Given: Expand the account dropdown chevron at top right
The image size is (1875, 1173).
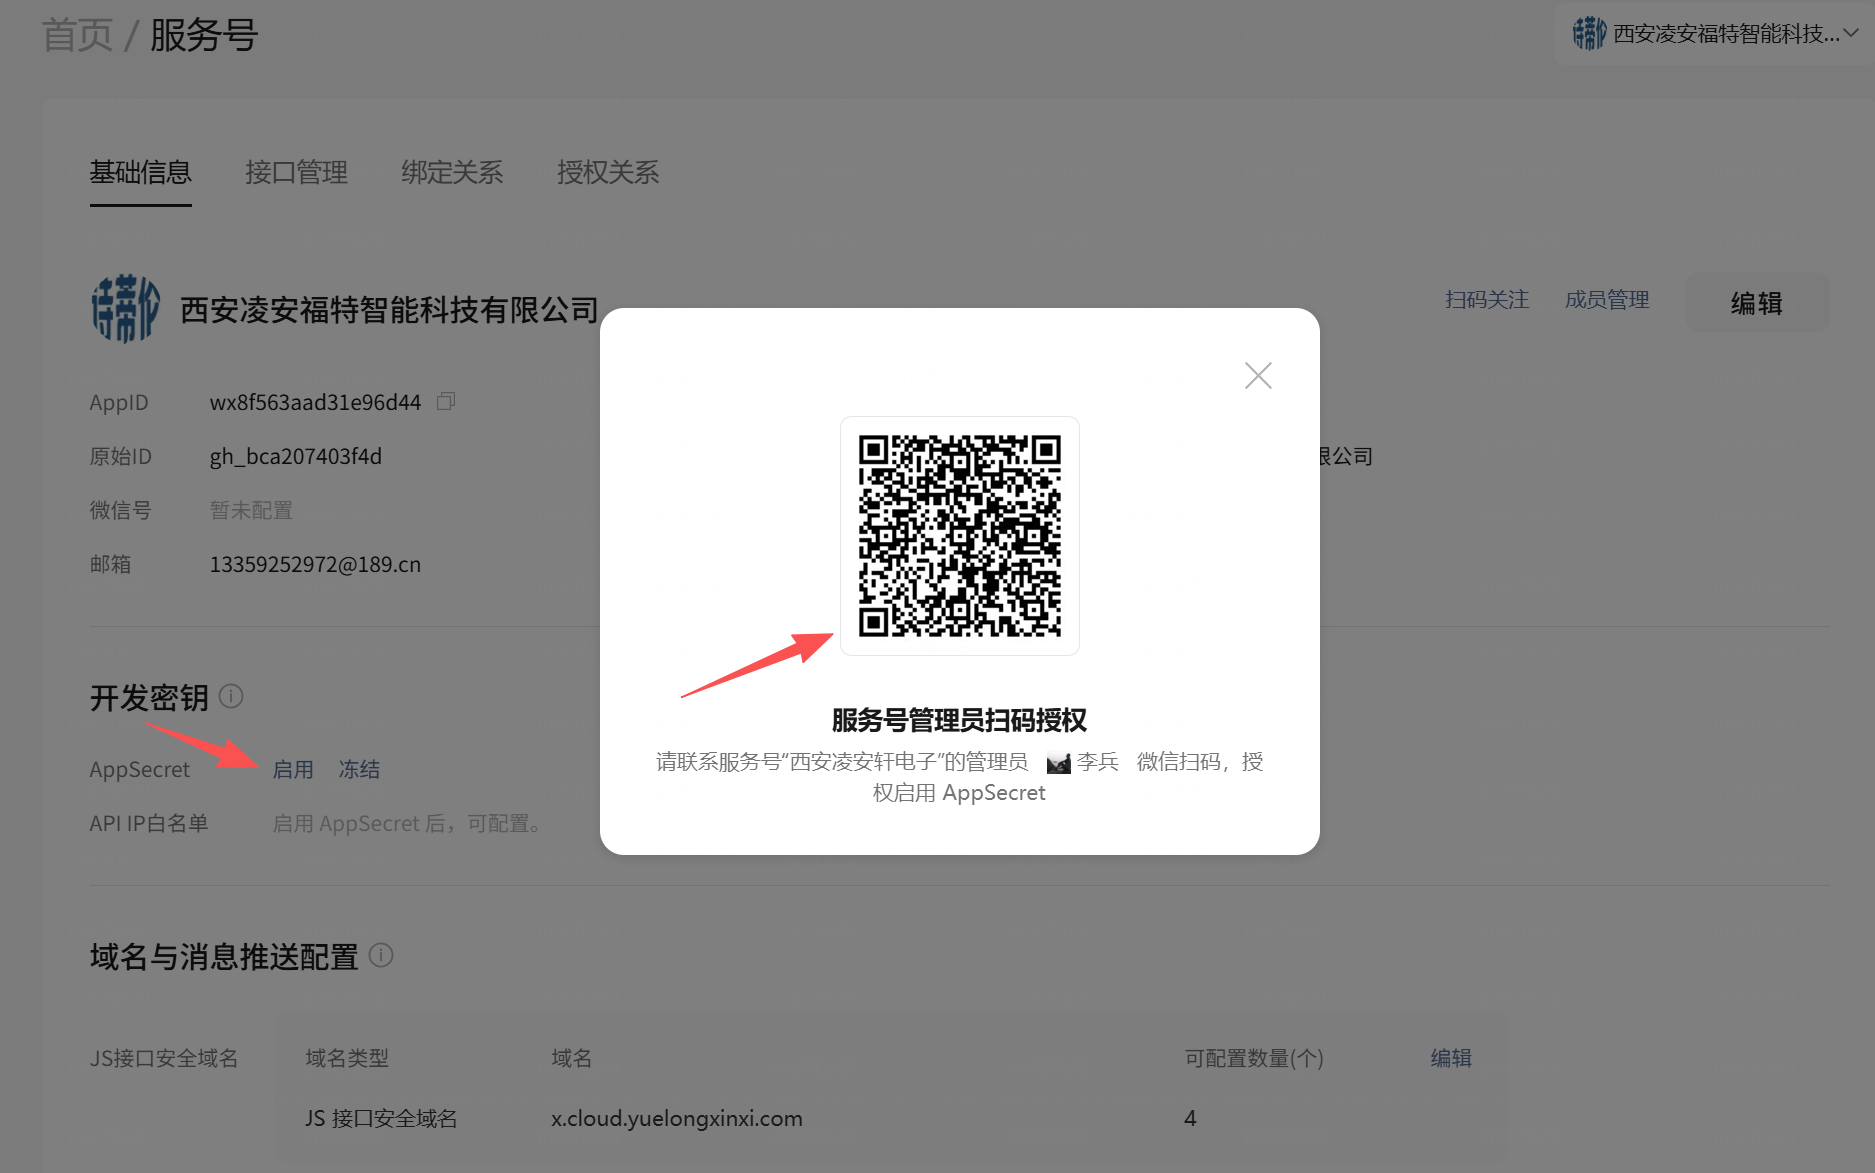Looking at the screenshot, I should tap(1851, 33).
